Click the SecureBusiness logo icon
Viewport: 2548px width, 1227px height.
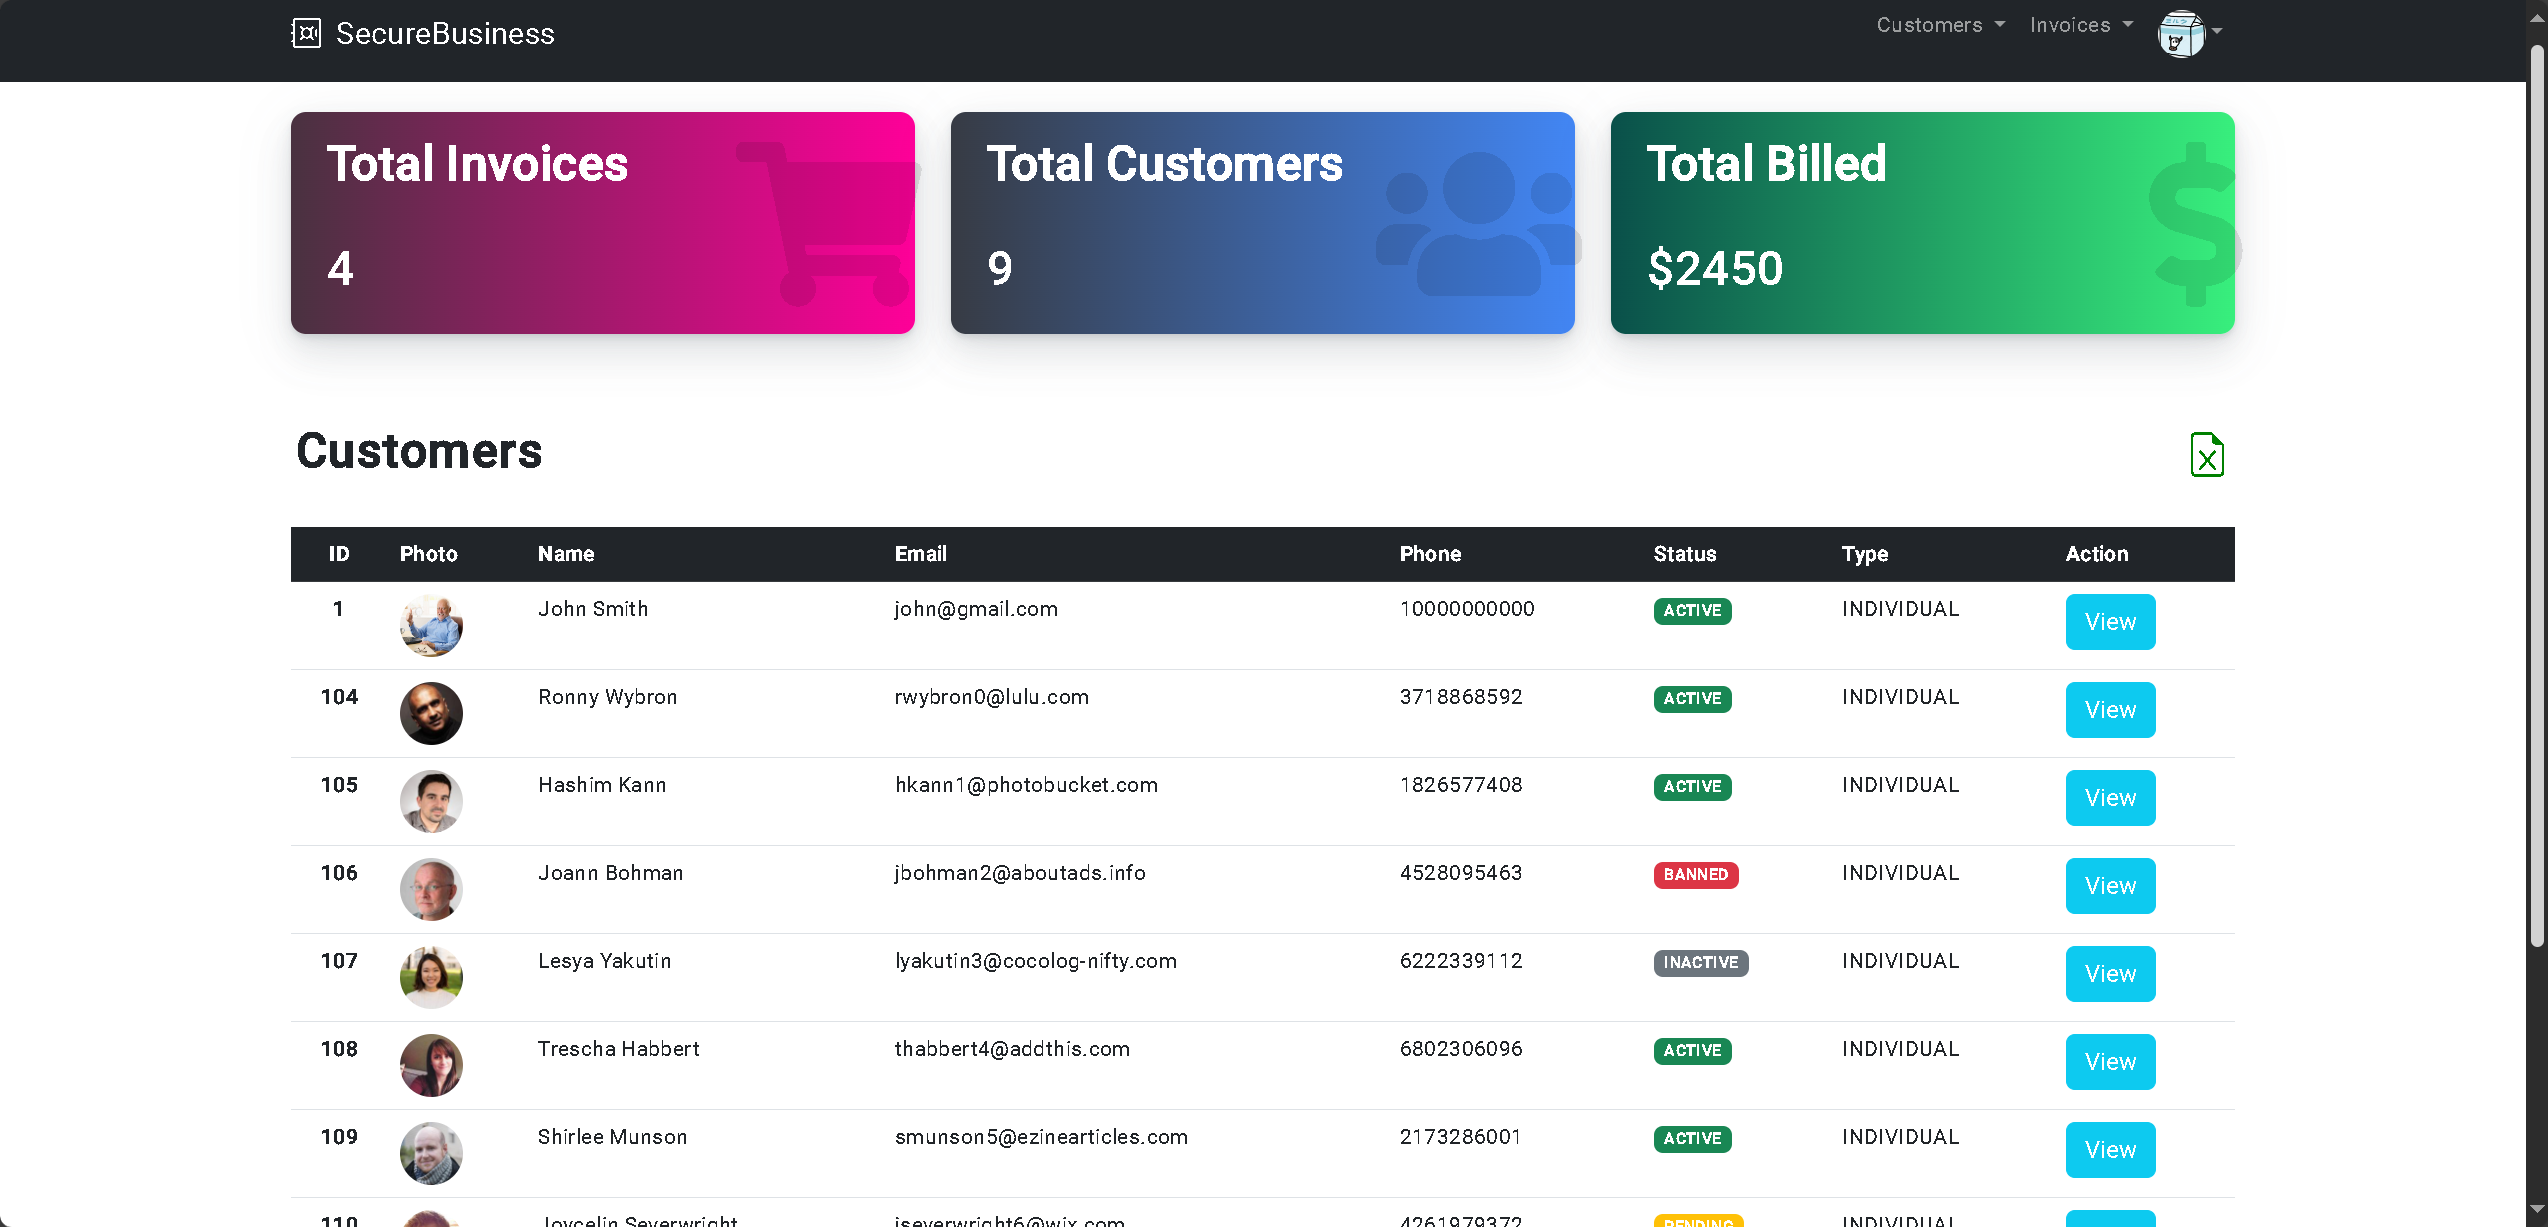point(306,33)
